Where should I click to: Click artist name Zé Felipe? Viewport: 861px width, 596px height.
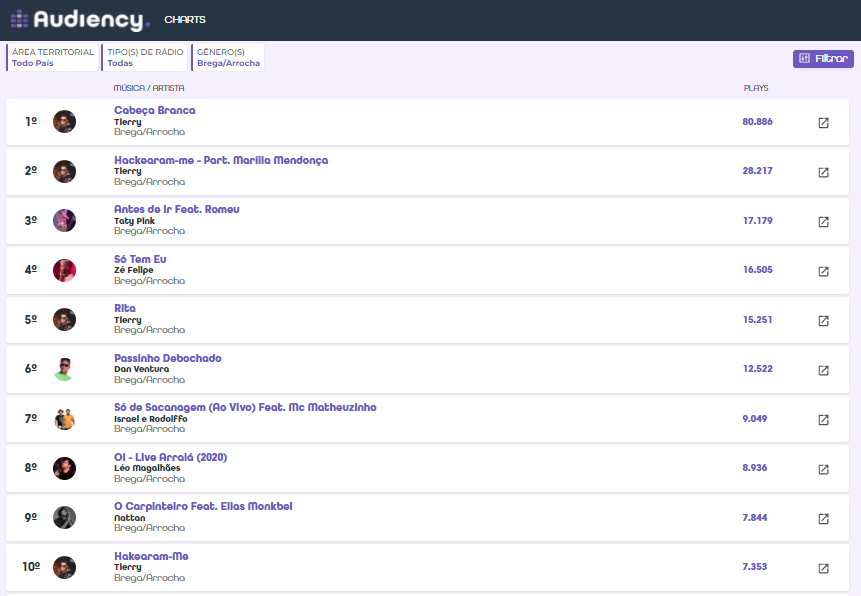[x=133, y=270]
